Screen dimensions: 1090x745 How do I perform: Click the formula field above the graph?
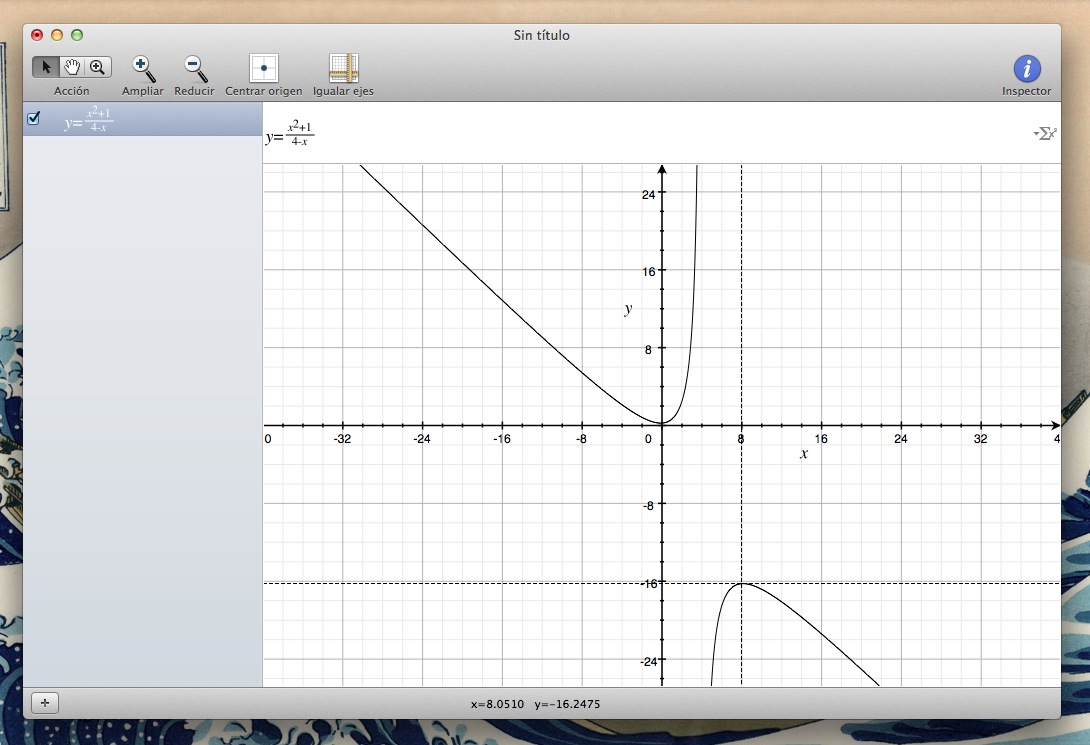(290, 134)
